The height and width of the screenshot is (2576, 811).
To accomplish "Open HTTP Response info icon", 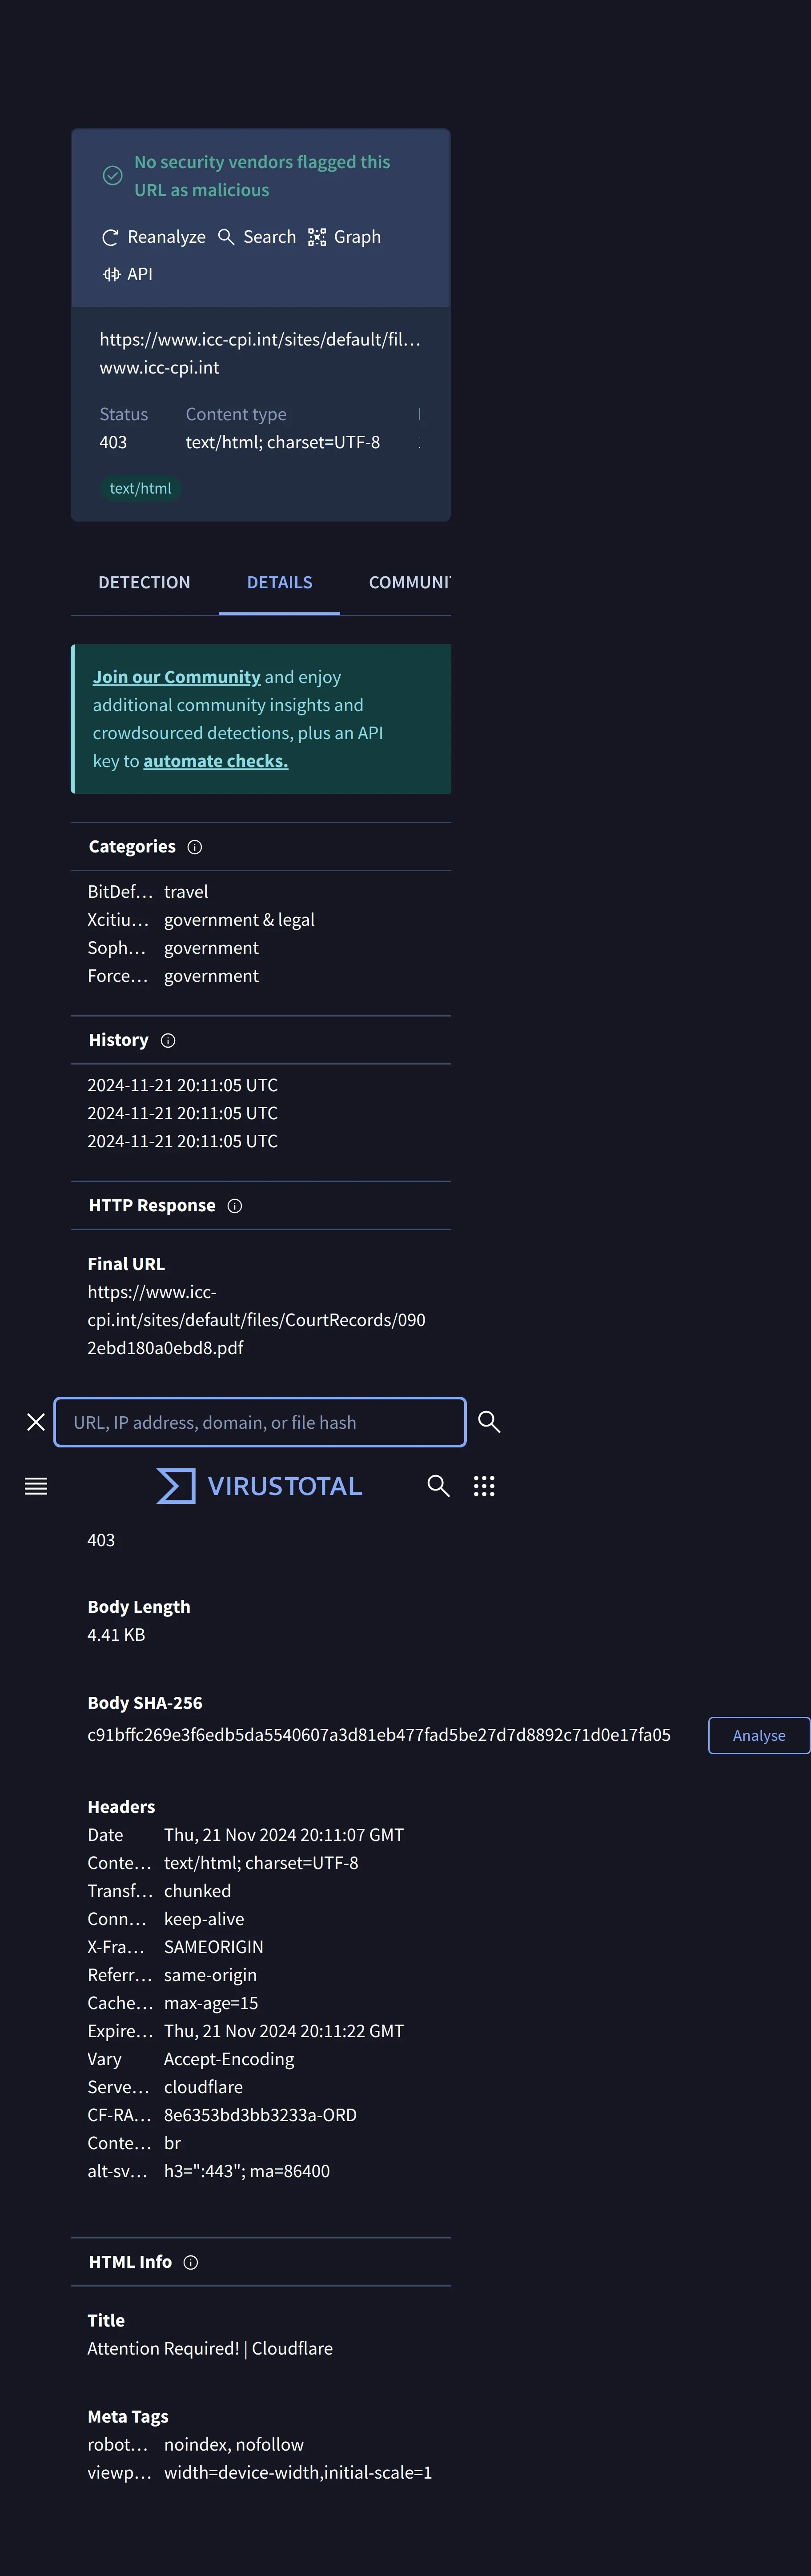I will click(235, 1206).
